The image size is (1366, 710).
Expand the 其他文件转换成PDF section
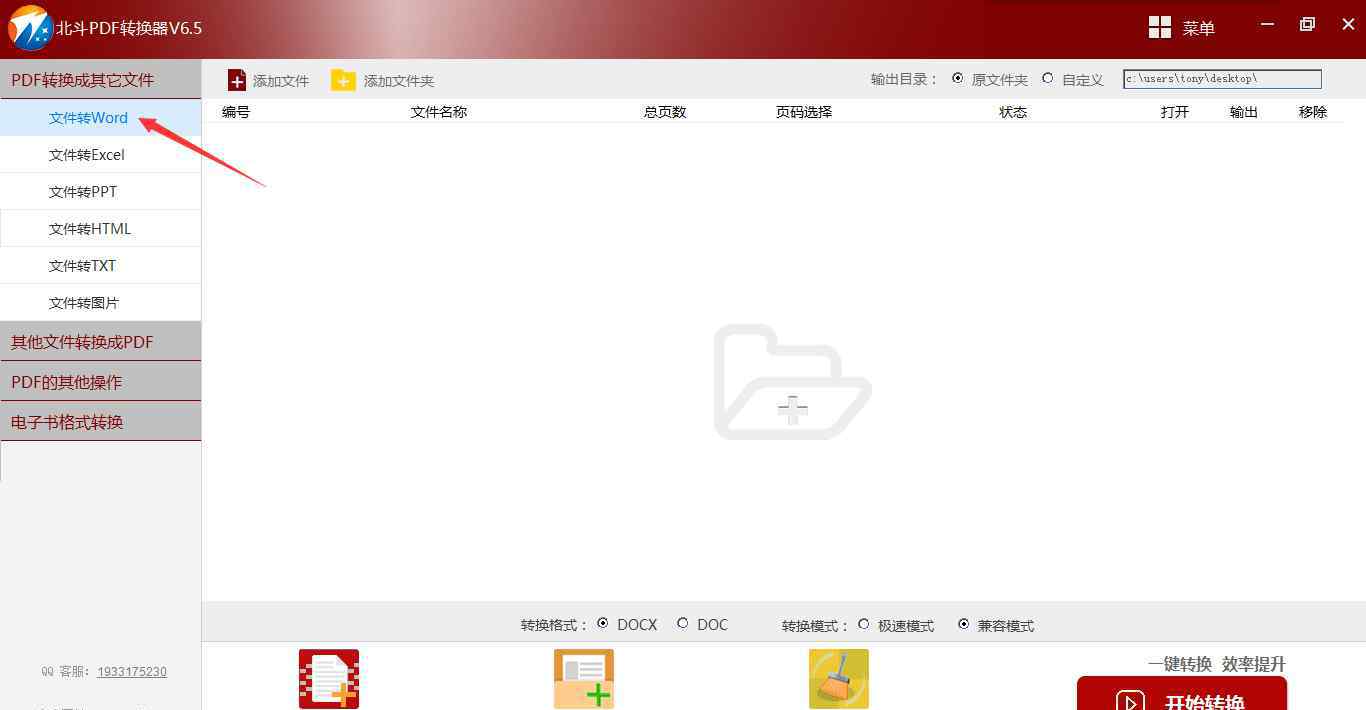tap(100, 342)
